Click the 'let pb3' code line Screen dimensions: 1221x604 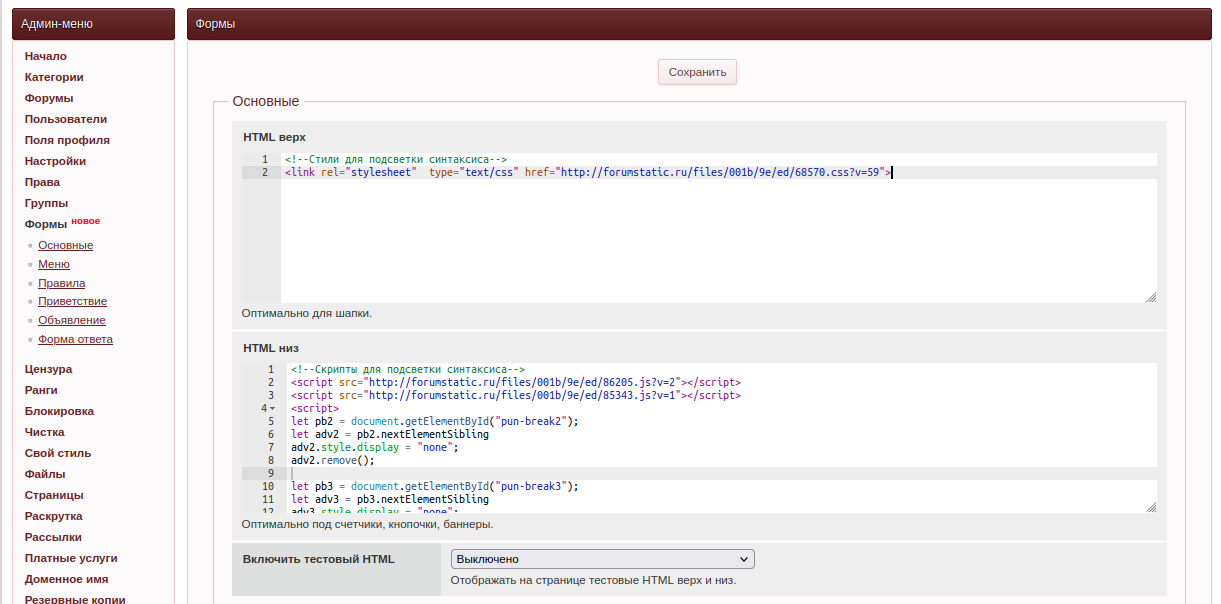point(435,486)
